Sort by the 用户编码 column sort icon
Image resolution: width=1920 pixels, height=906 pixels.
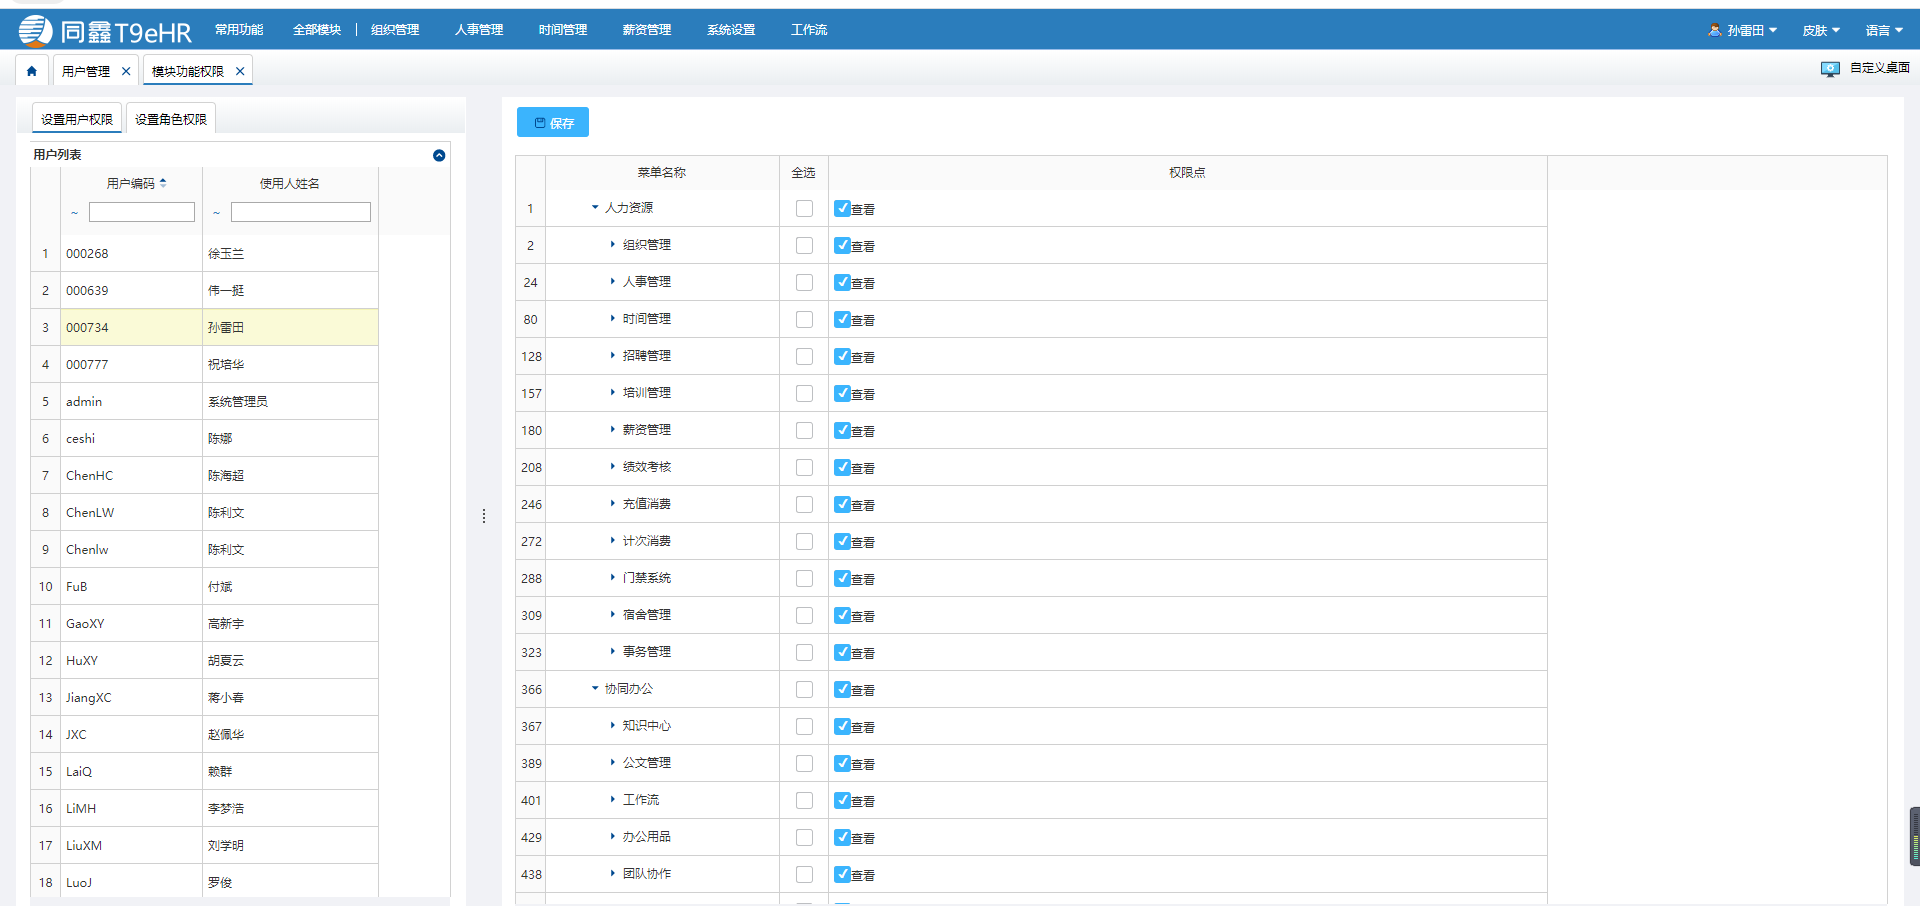point(163,183)
